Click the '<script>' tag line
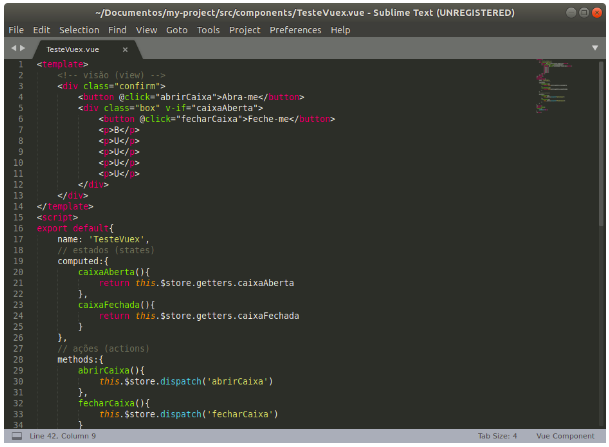 click(x=57, y=217)
